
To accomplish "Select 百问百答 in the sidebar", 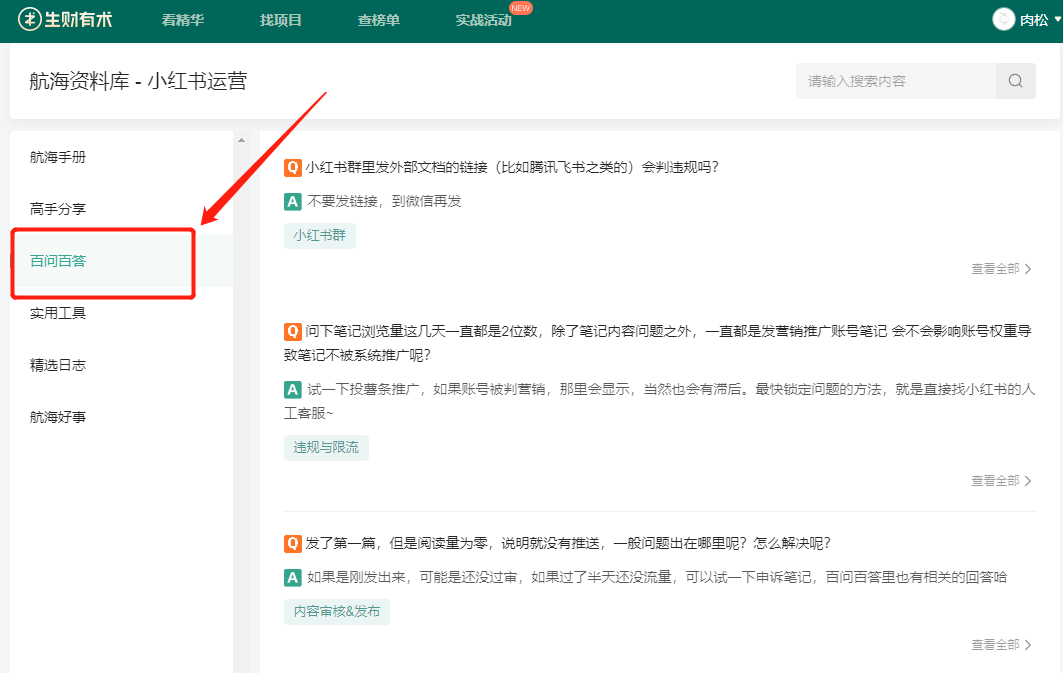I will (58, 261).
